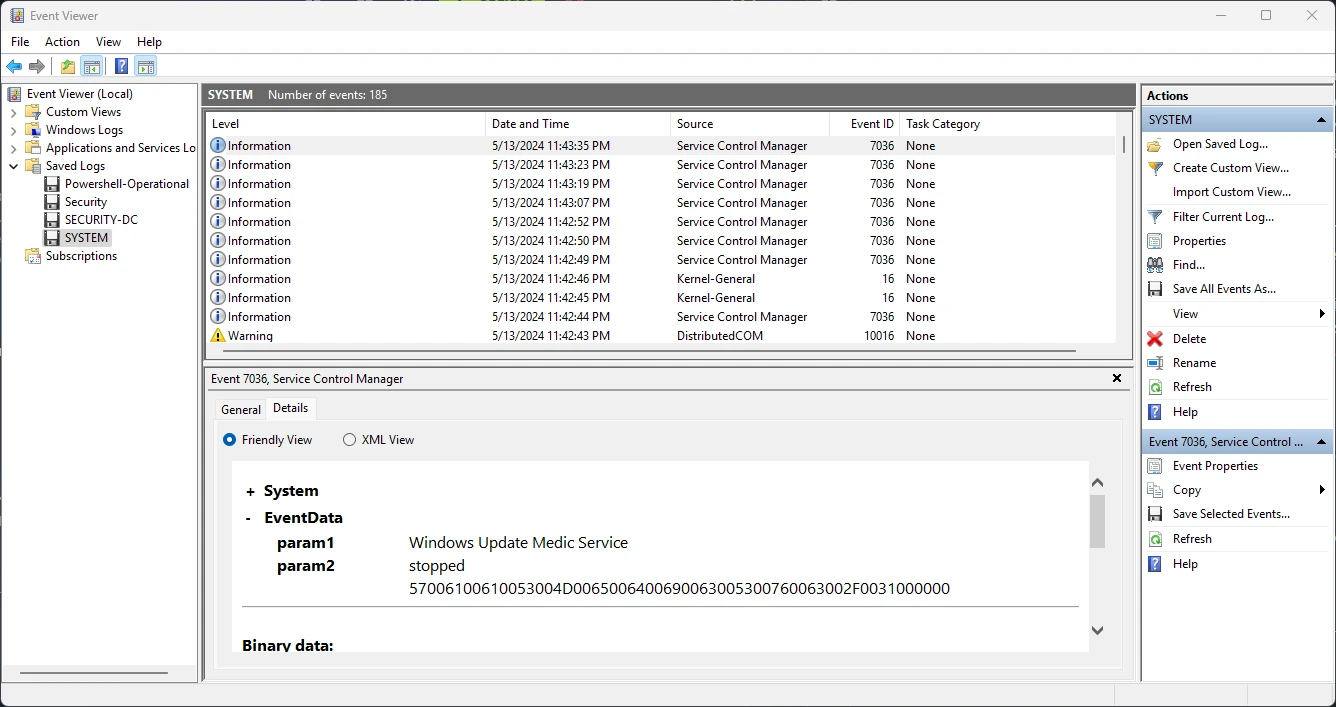The image size is (1336, 707).
Task: Click the Forward arrow toolbar icon
Action: [x=37, y=67]
